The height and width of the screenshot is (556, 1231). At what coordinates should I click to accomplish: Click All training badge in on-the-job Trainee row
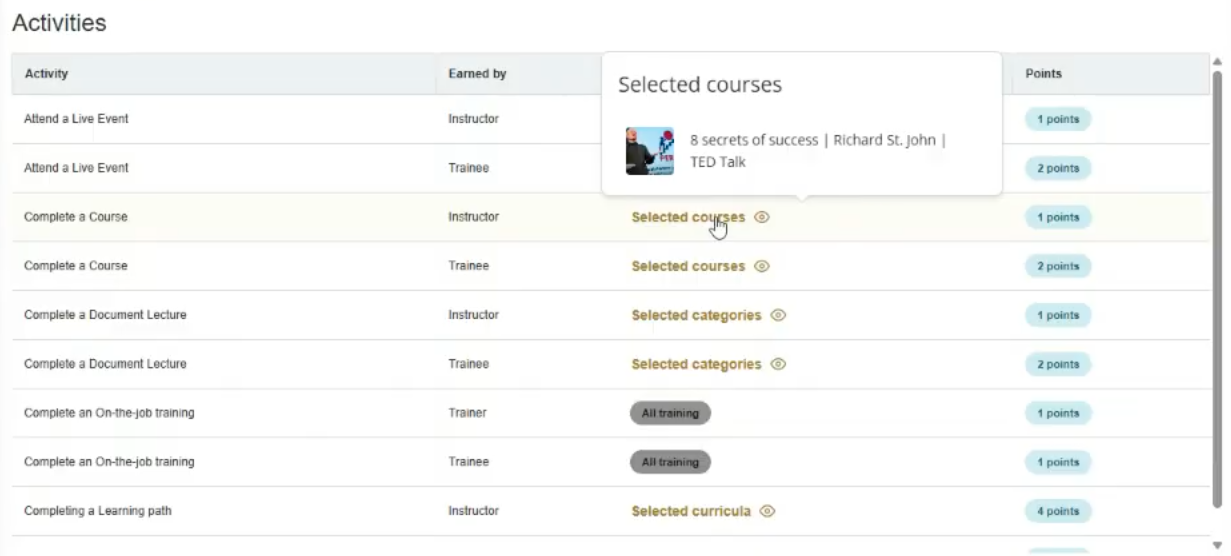pos(670,462)
